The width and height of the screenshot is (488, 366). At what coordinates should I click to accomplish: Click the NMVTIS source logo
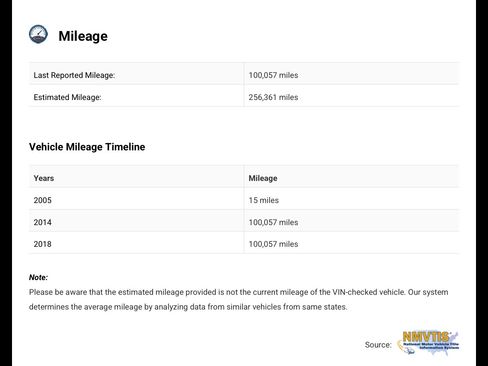pyautogui.click(x=428, y=343)
